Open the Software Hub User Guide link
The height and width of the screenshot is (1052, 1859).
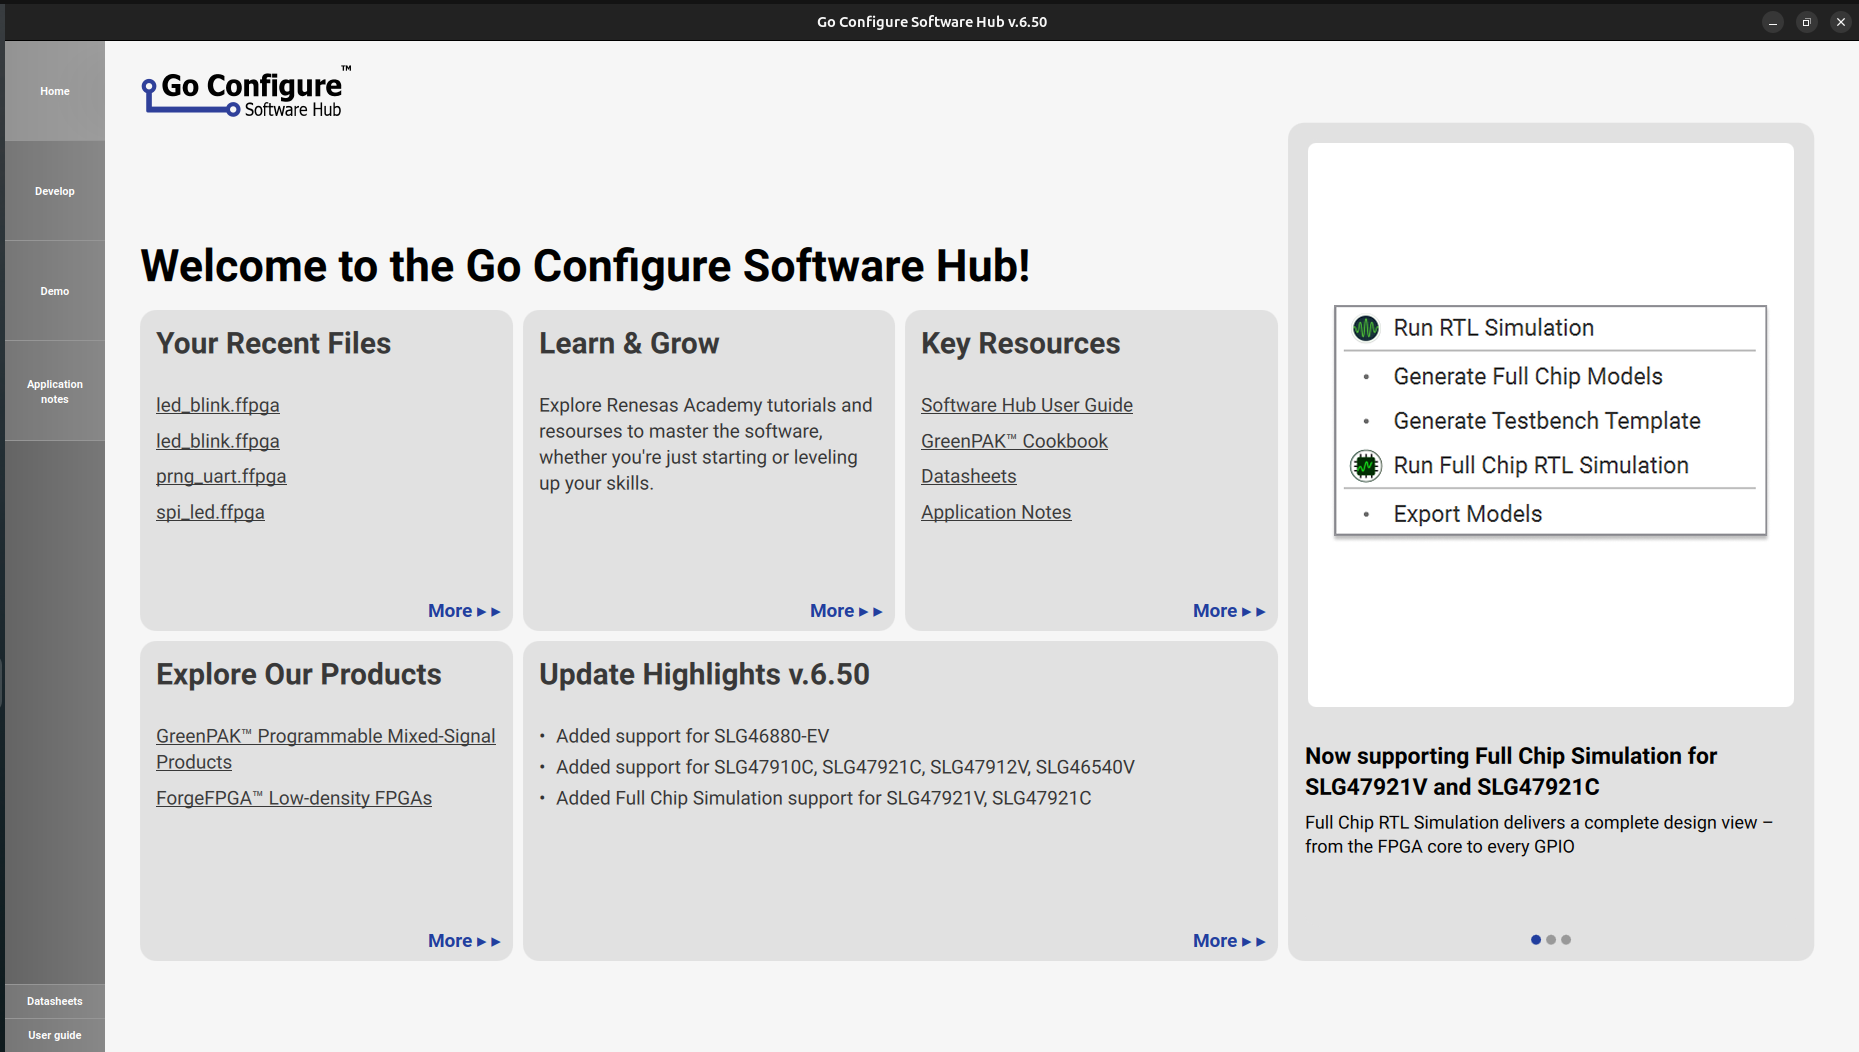1026,405
